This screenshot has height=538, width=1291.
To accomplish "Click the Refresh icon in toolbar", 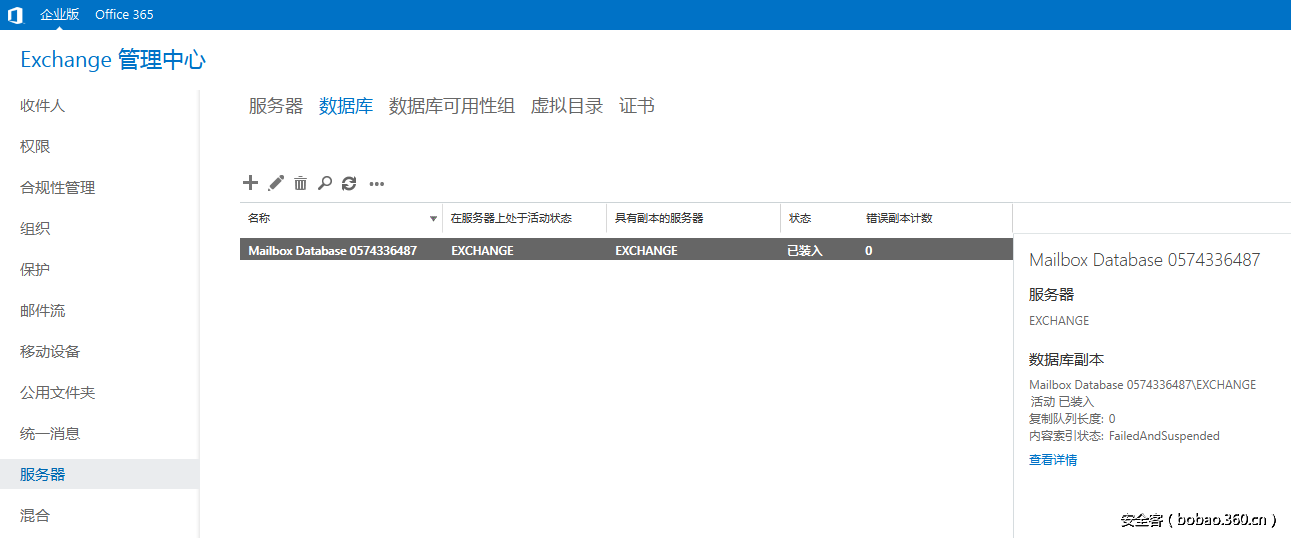I will (x=349, y=183).
